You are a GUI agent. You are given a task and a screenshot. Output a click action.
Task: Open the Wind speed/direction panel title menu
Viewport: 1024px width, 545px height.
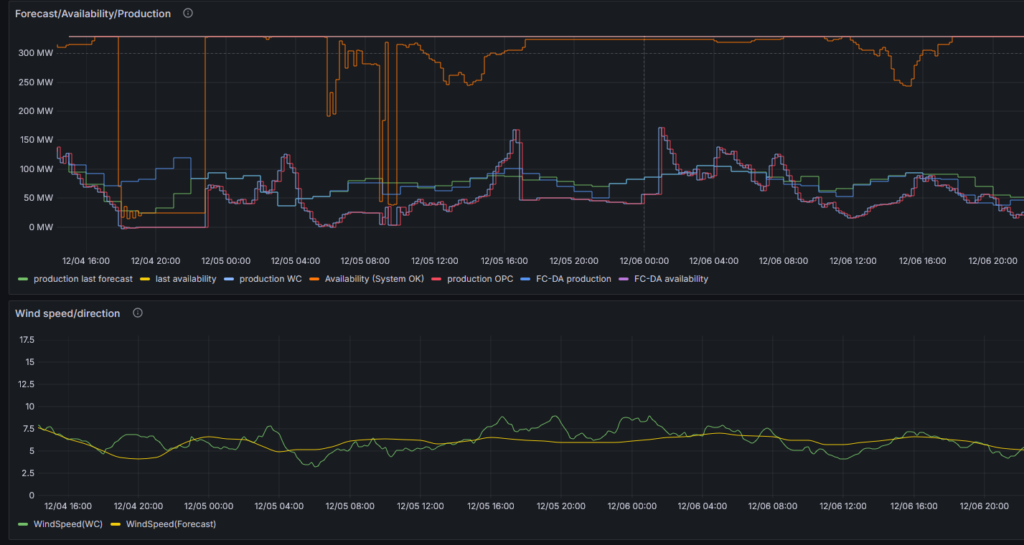click(67, 313)
